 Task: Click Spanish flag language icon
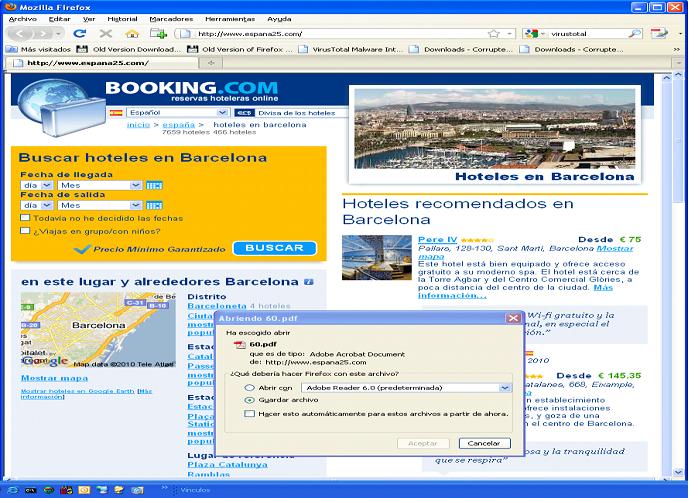(x=116, y=113)
